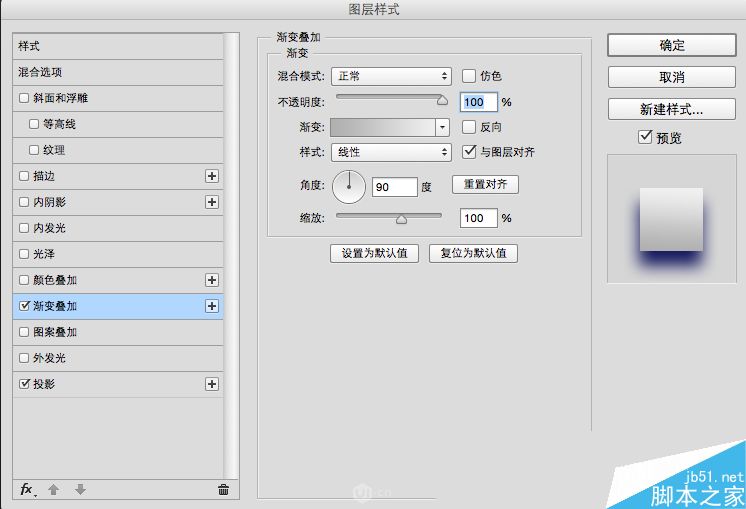746x509 pixels.
Task: Toggle 仿色 dither checkbox
Action: 469,76
